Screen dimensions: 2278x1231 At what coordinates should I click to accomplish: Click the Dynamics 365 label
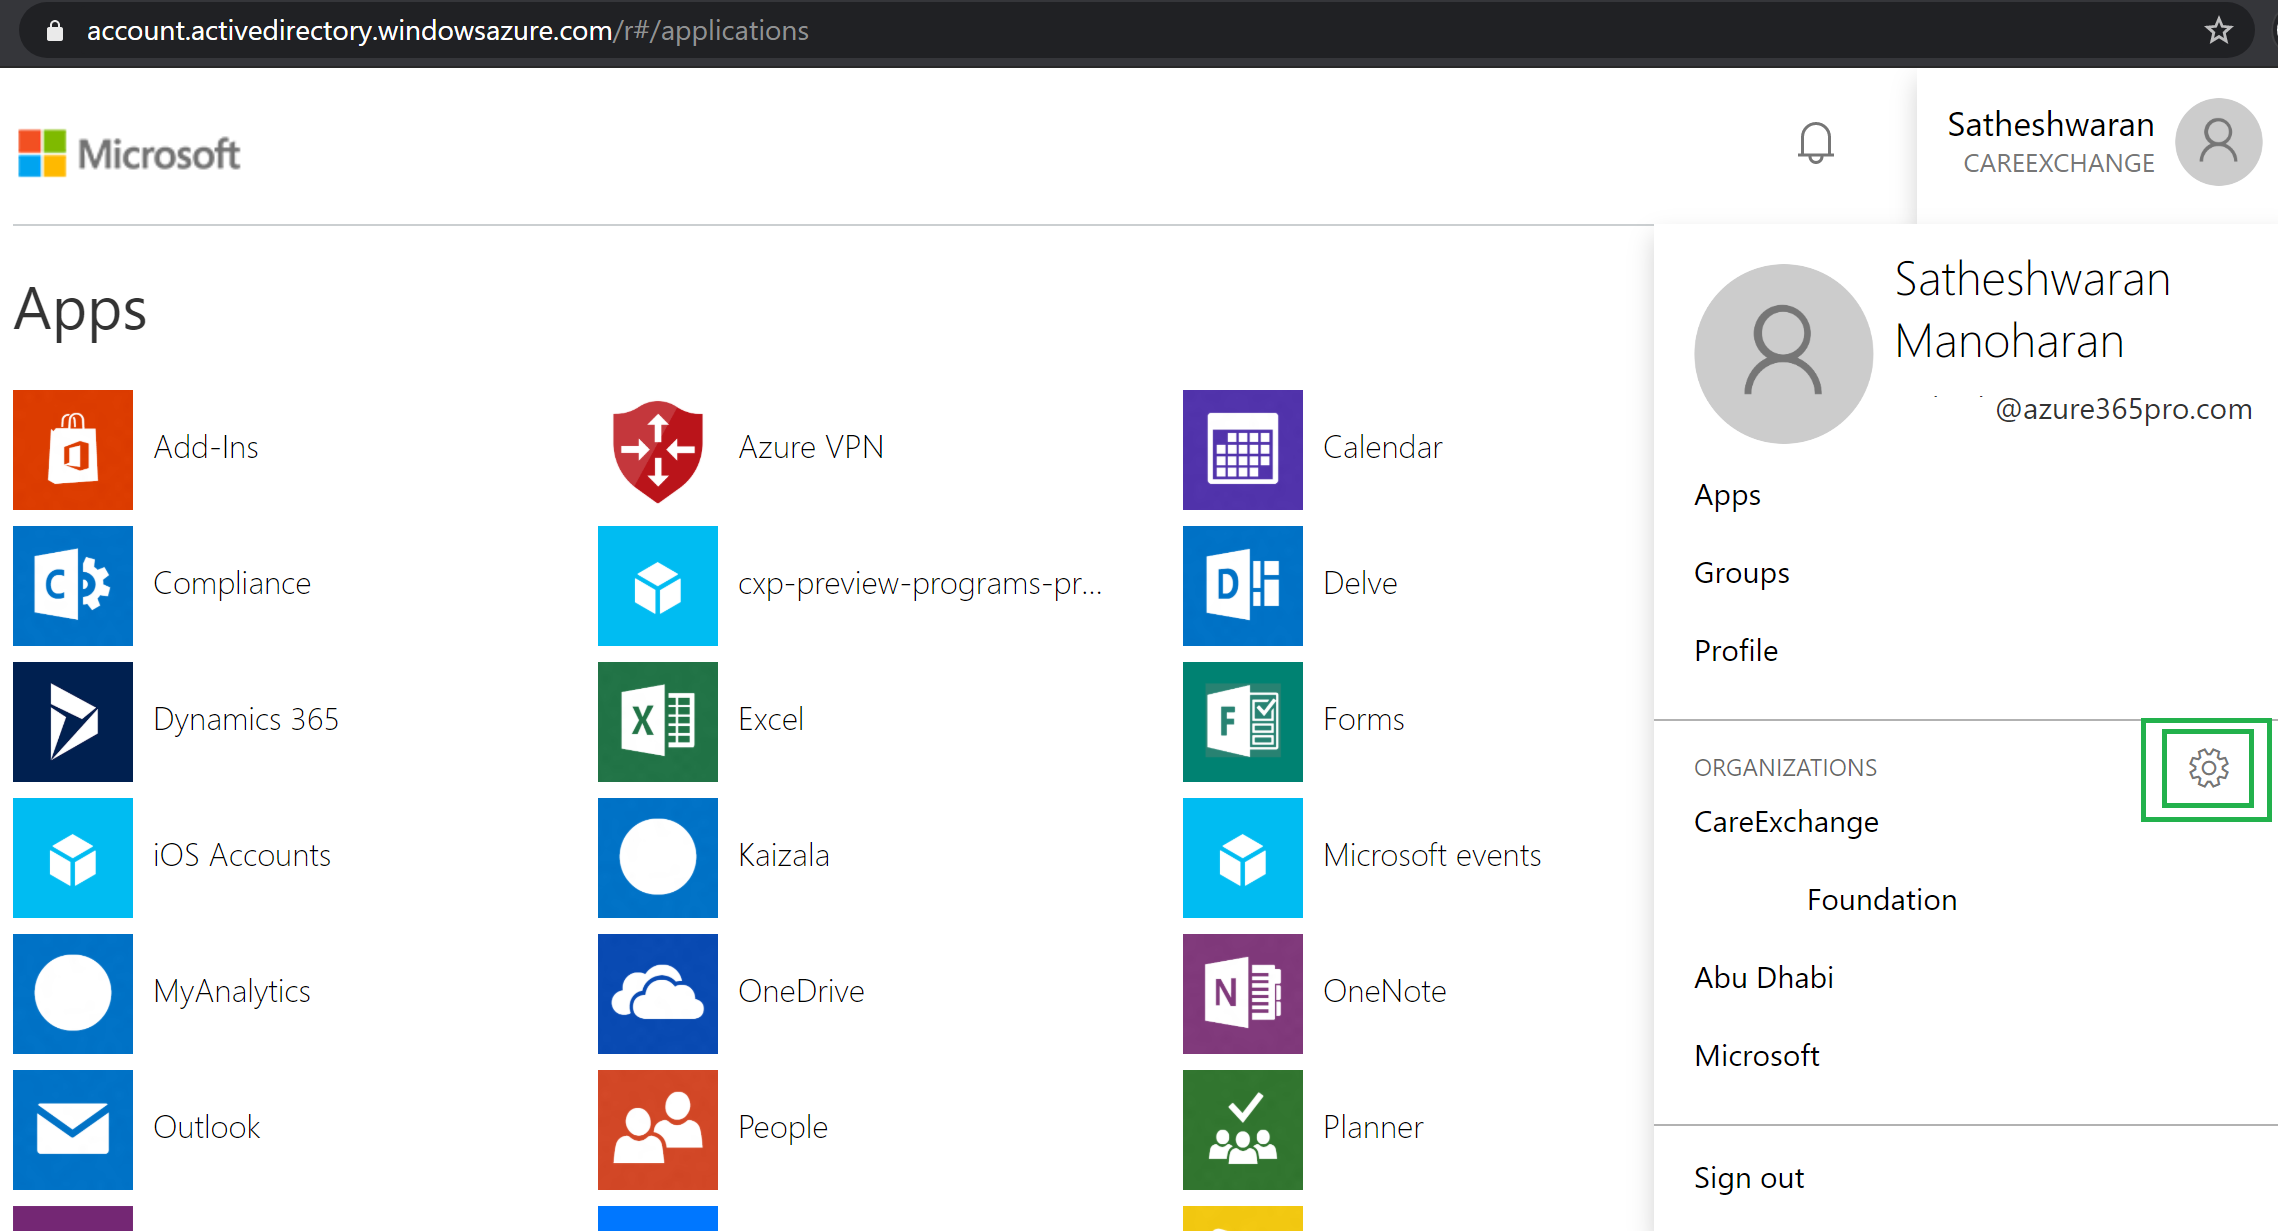coord(246,719)
